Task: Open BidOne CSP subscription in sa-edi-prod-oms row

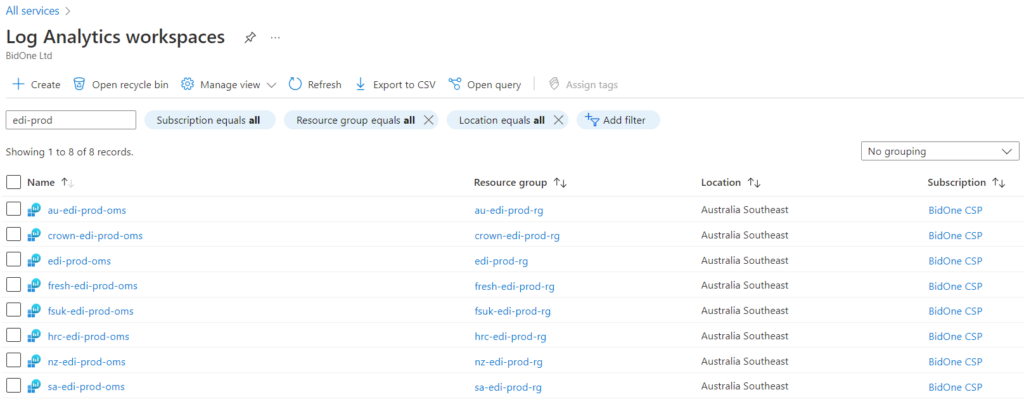Action: pos(955,387)
